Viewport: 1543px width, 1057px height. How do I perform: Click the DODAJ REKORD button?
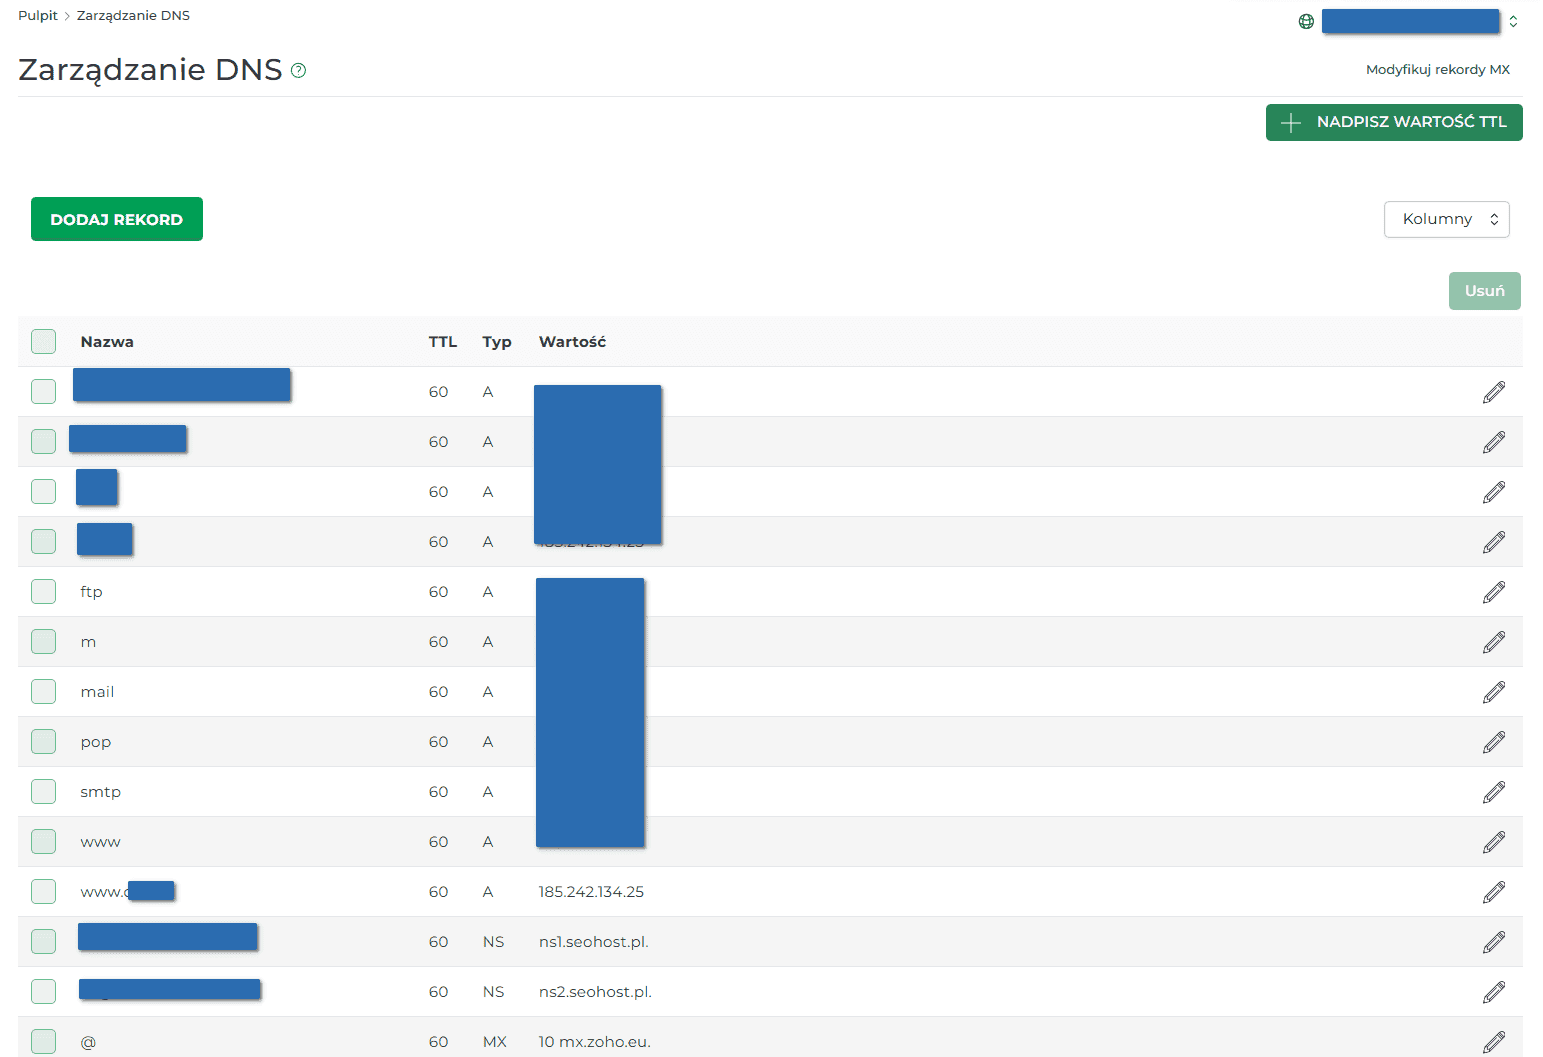pos(117,219)
